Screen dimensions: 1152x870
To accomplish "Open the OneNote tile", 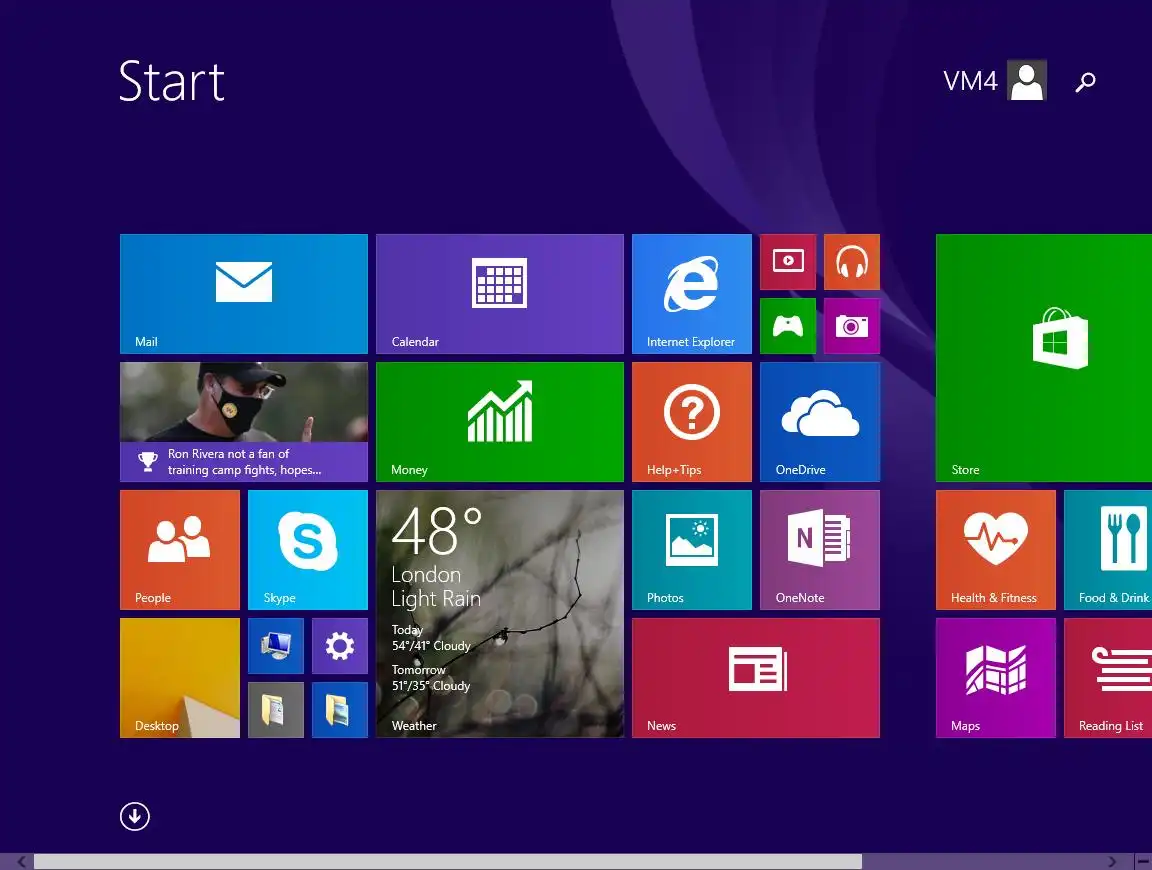I will [820, 550].
